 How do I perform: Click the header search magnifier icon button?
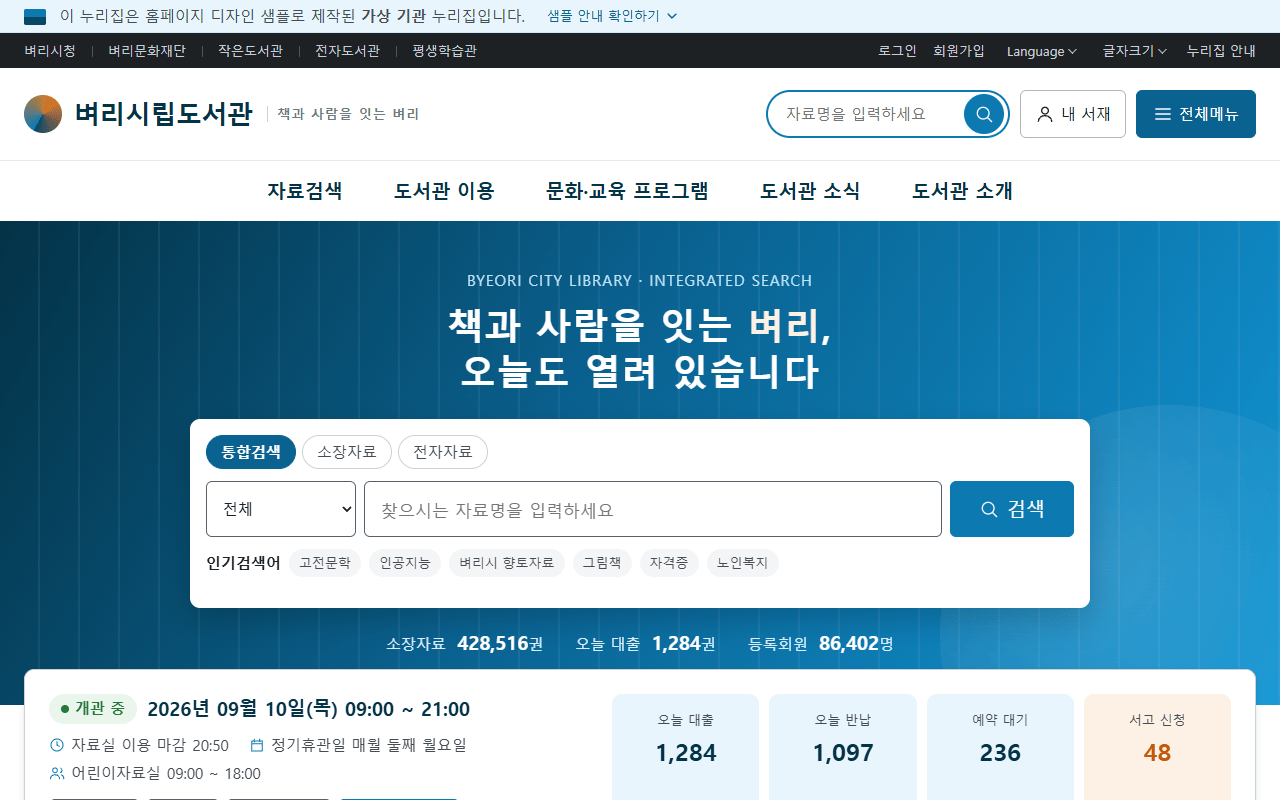click(984, 114)
